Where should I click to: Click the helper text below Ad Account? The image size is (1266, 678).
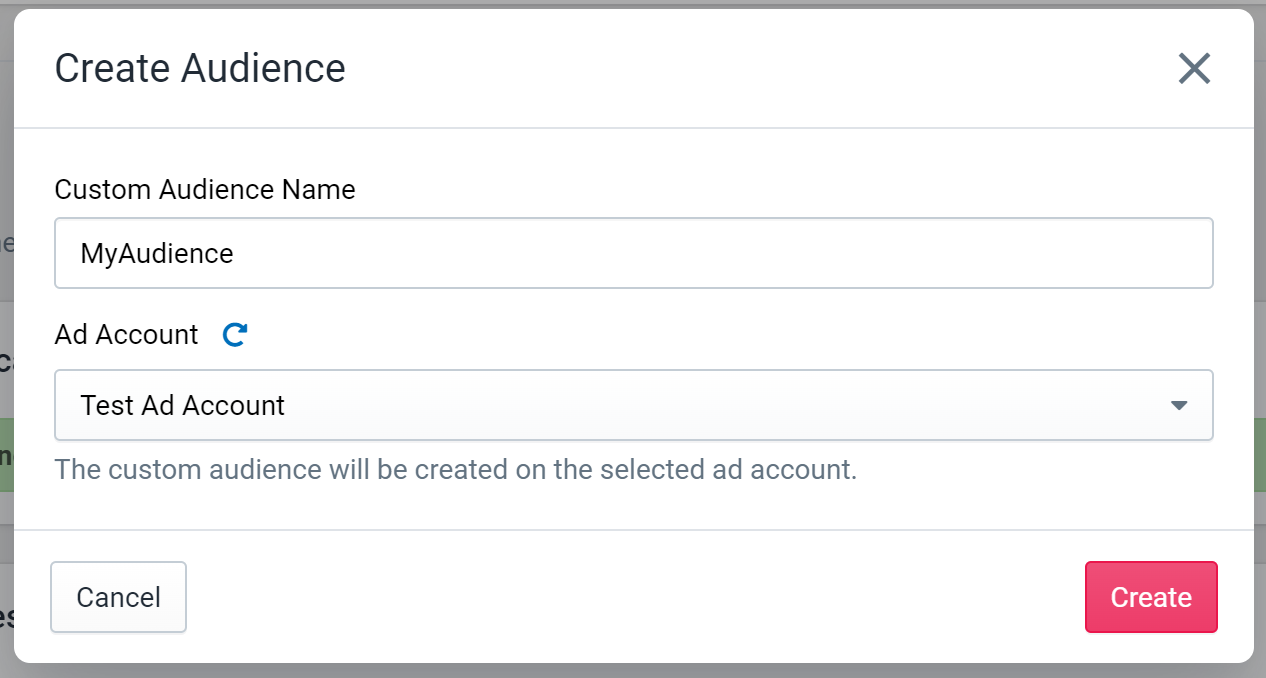tap(456, 469)
